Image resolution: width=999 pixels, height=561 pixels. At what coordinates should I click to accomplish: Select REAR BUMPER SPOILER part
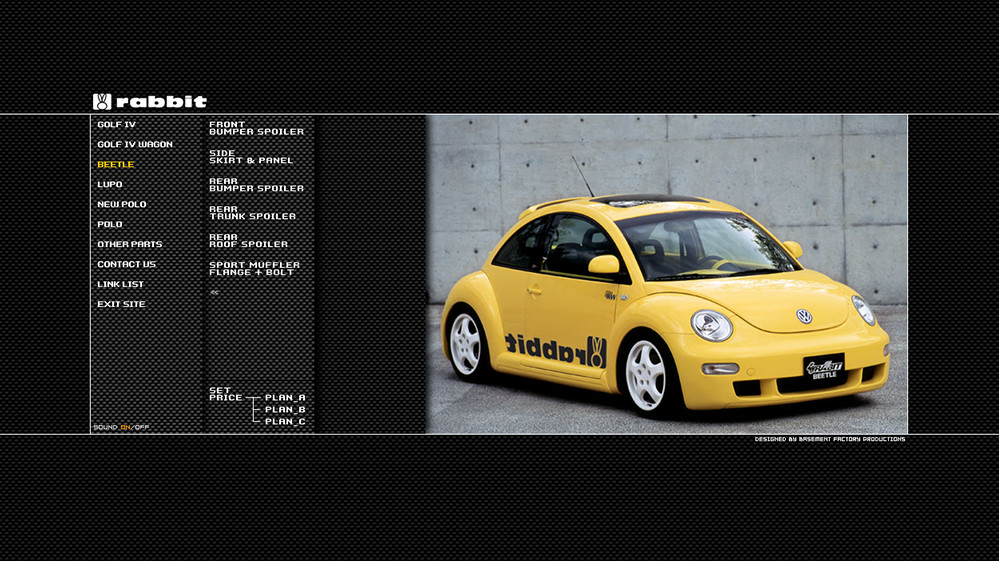257,185
